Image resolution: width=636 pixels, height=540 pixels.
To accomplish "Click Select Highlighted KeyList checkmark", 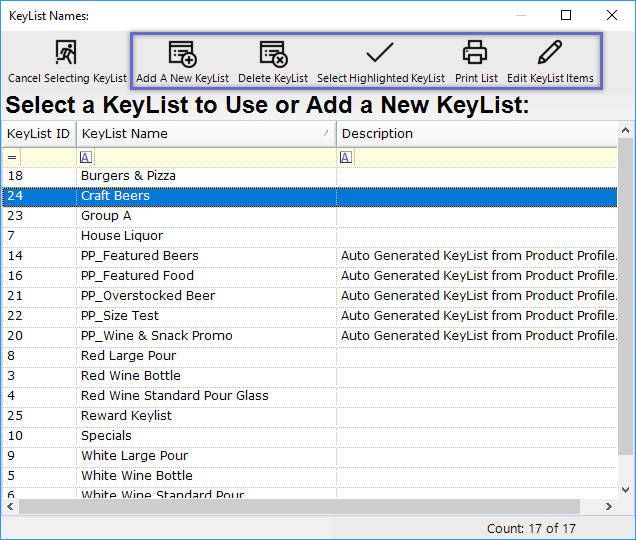I will [380, 53].
